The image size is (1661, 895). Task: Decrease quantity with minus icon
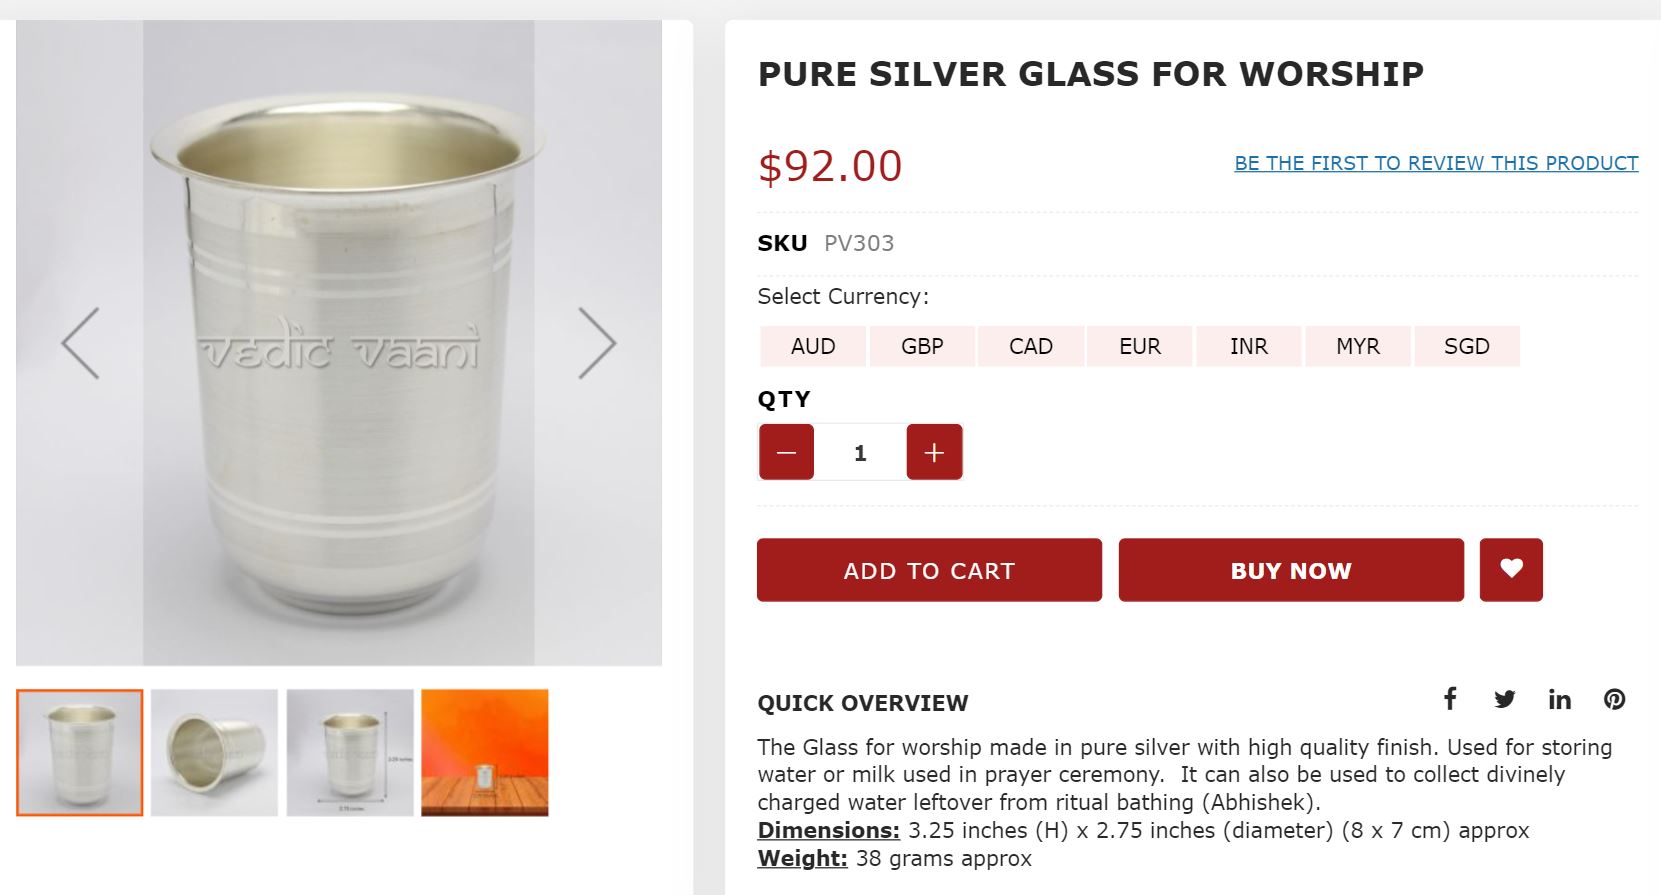pos(785,451)
